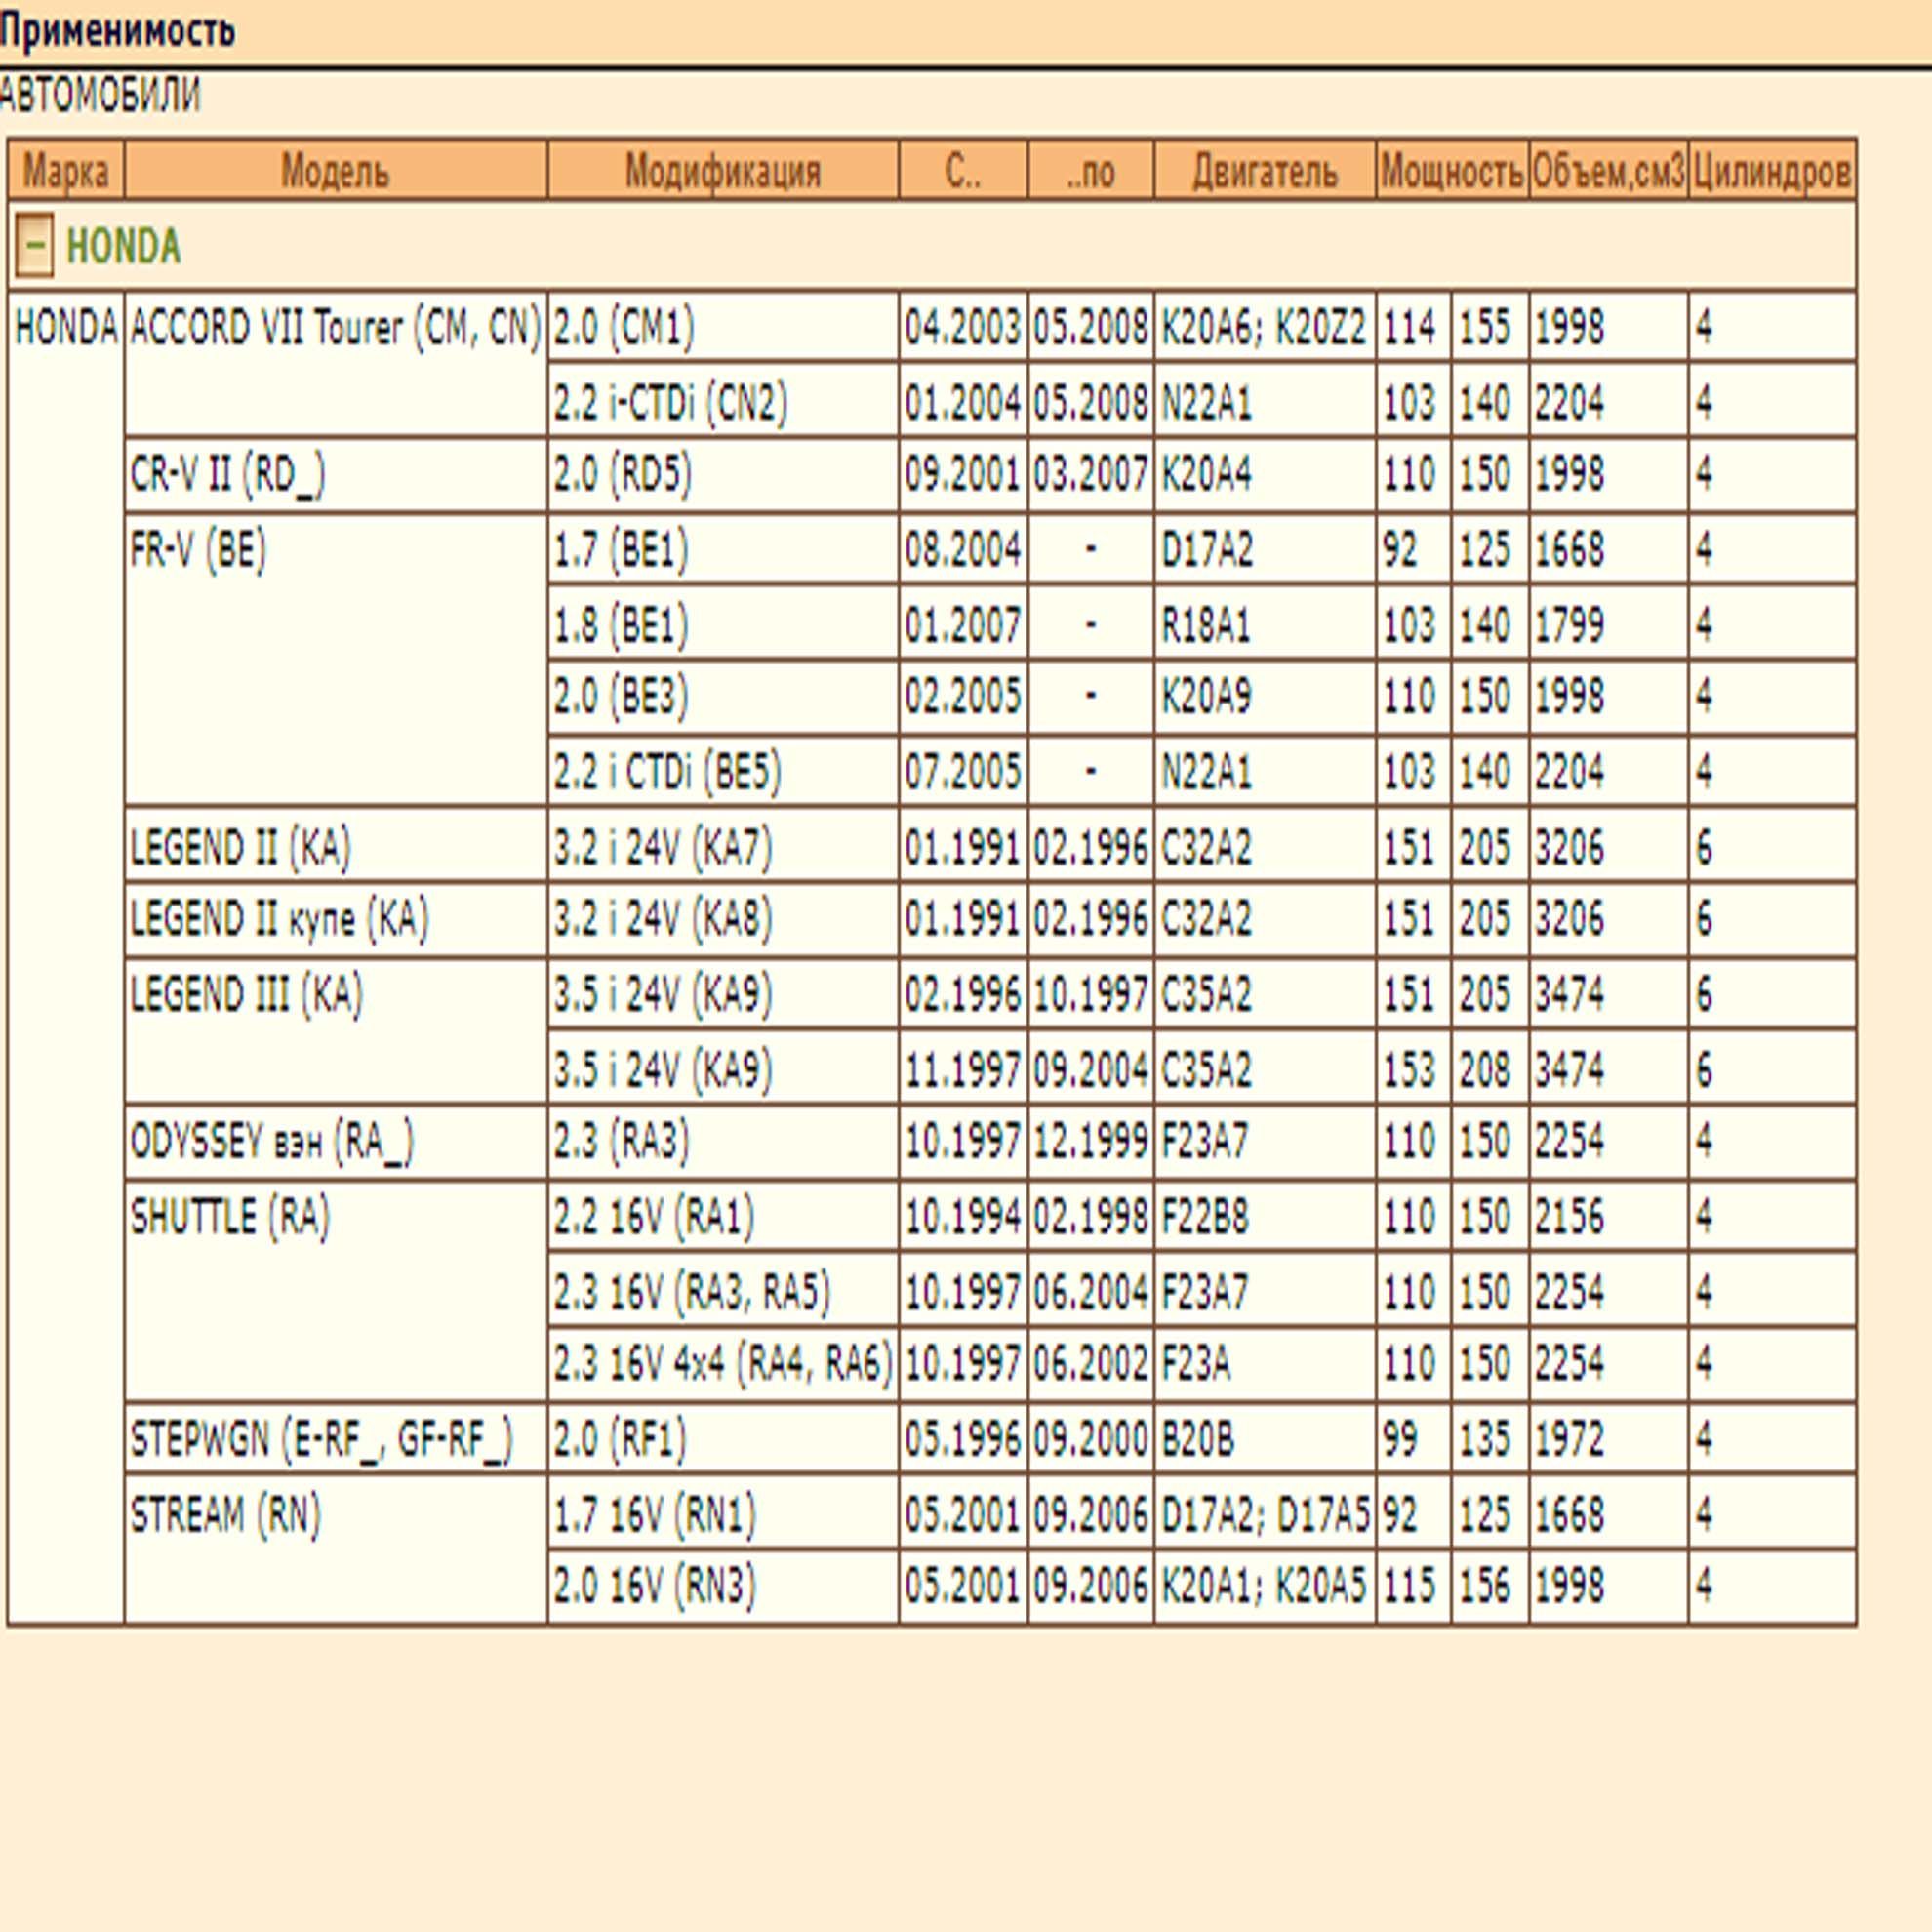
Task: Click the LEGEND II купе (KA) model cell
Action: point(336,918)
